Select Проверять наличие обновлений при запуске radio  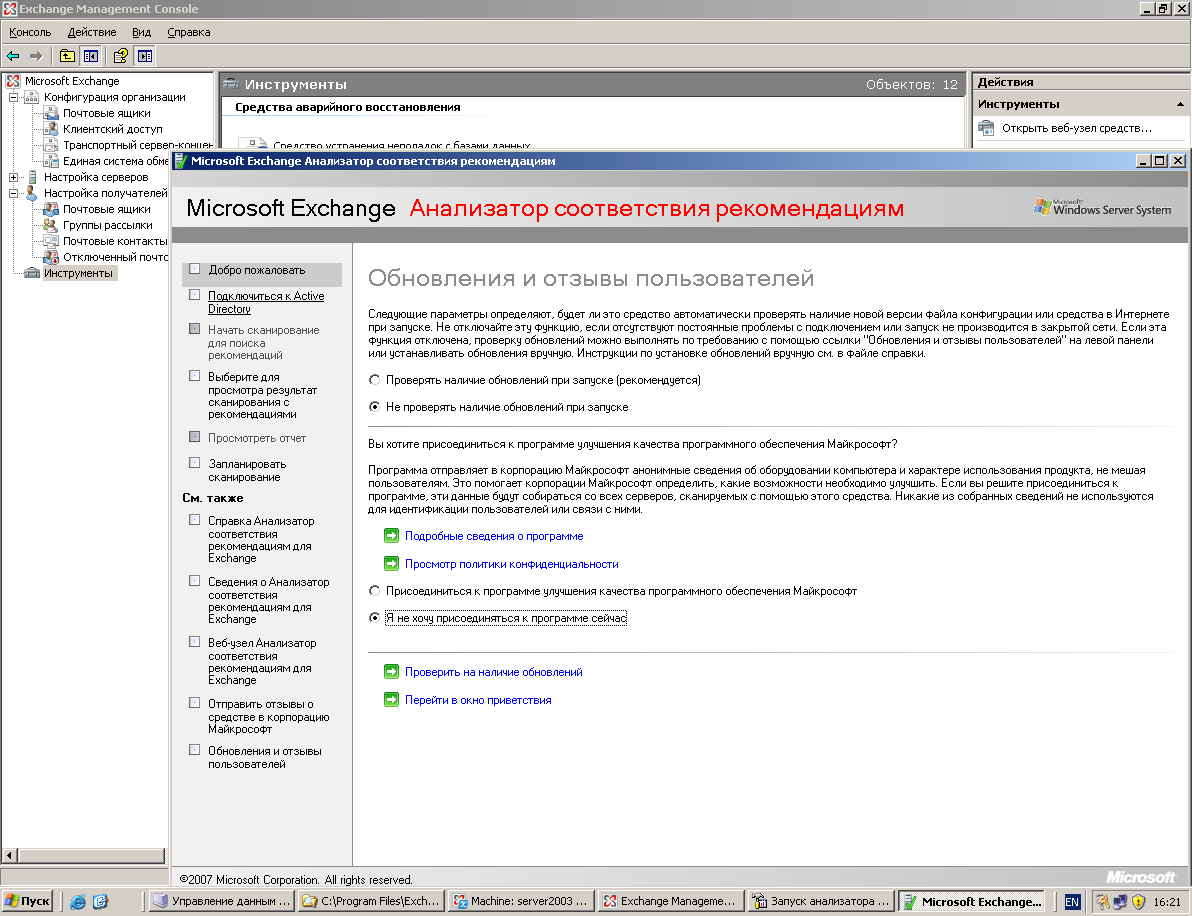coord(374,379)
